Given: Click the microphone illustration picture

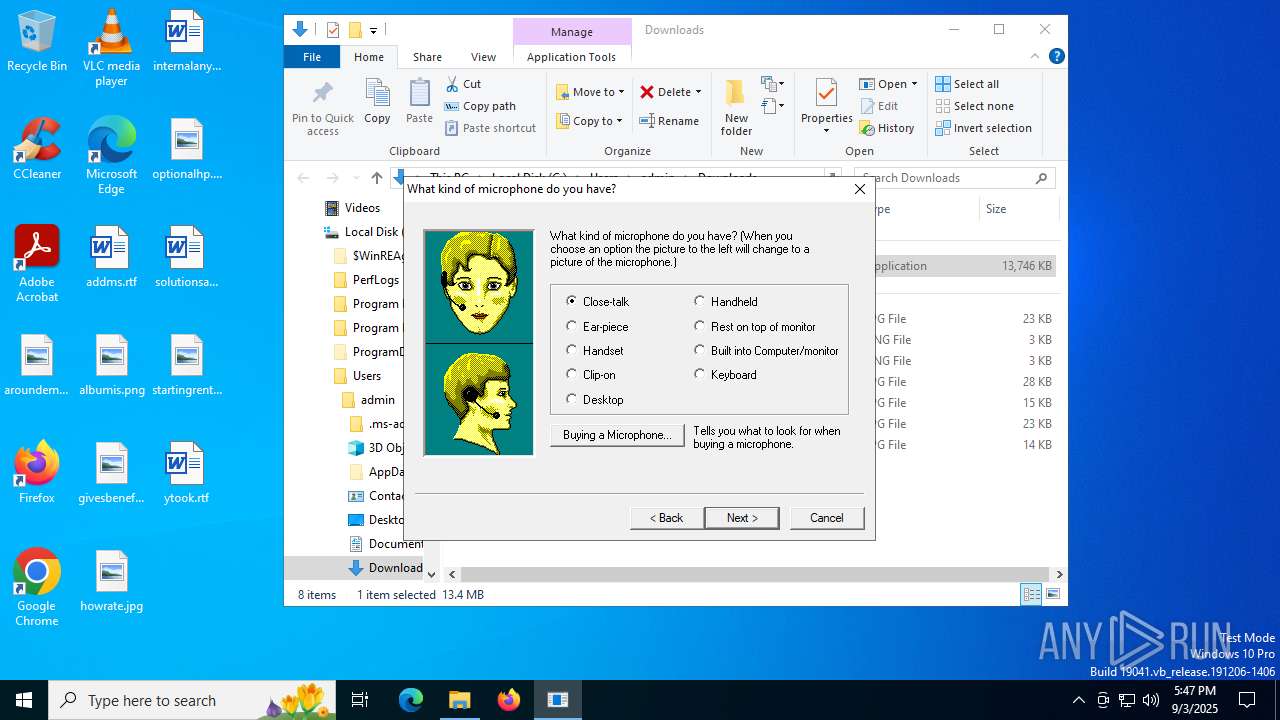Looking at the screenshot, I should click(x=479, y=343).
